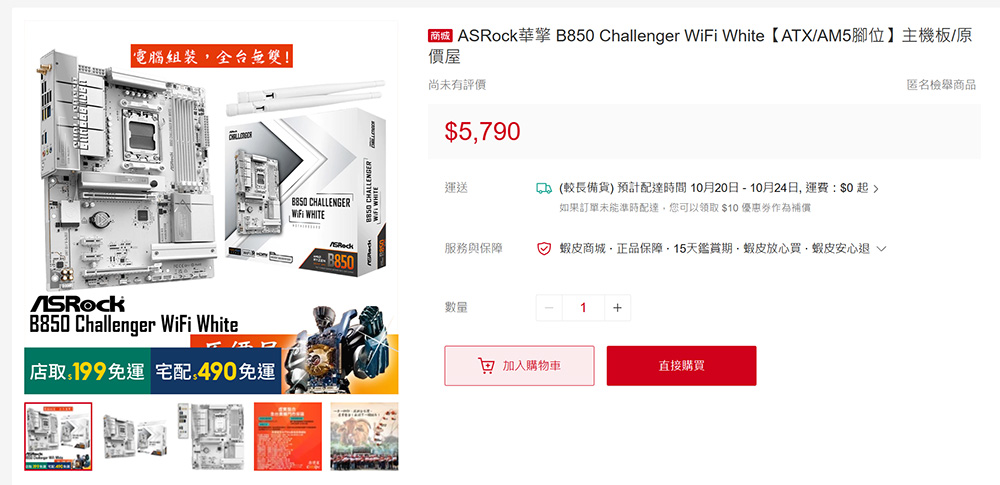Image resolution: width=1000 pixels, height=485 pixels.
Task: Report product via 匿名檢舉商品 link
Action: [x=941, y=85]
